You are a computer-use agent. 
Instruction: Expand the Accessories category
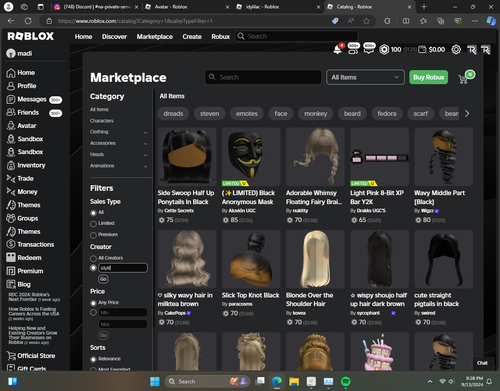[145, 144]
